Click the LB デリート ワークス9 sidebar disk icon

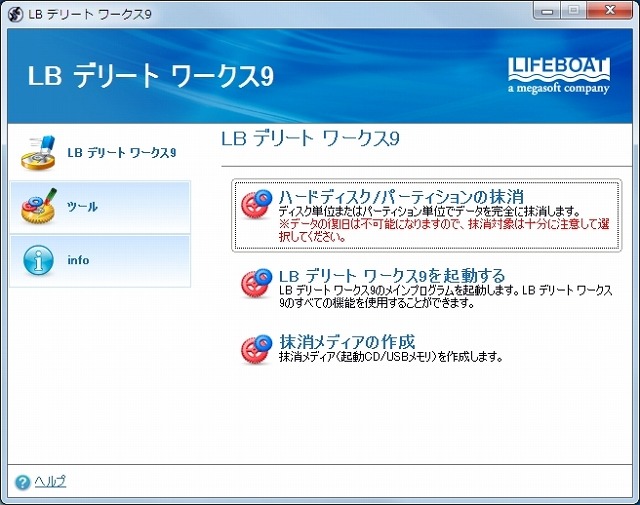(38, 152)
